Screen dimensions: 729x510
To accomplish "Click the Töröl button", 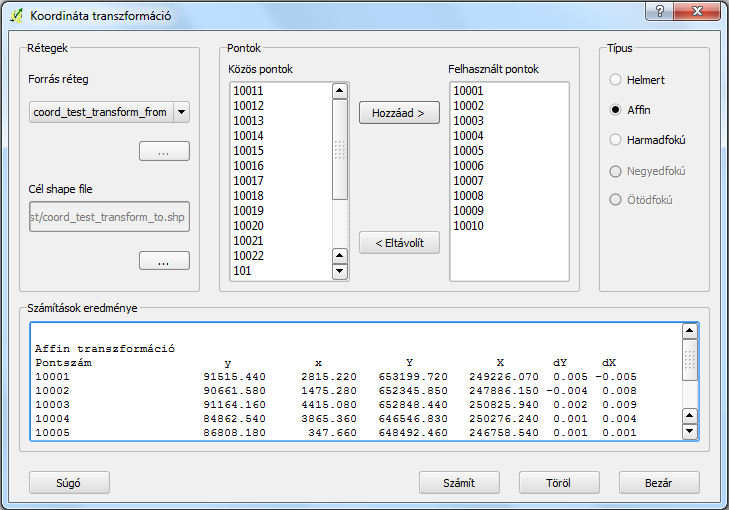I will click(x=559, y=482).
